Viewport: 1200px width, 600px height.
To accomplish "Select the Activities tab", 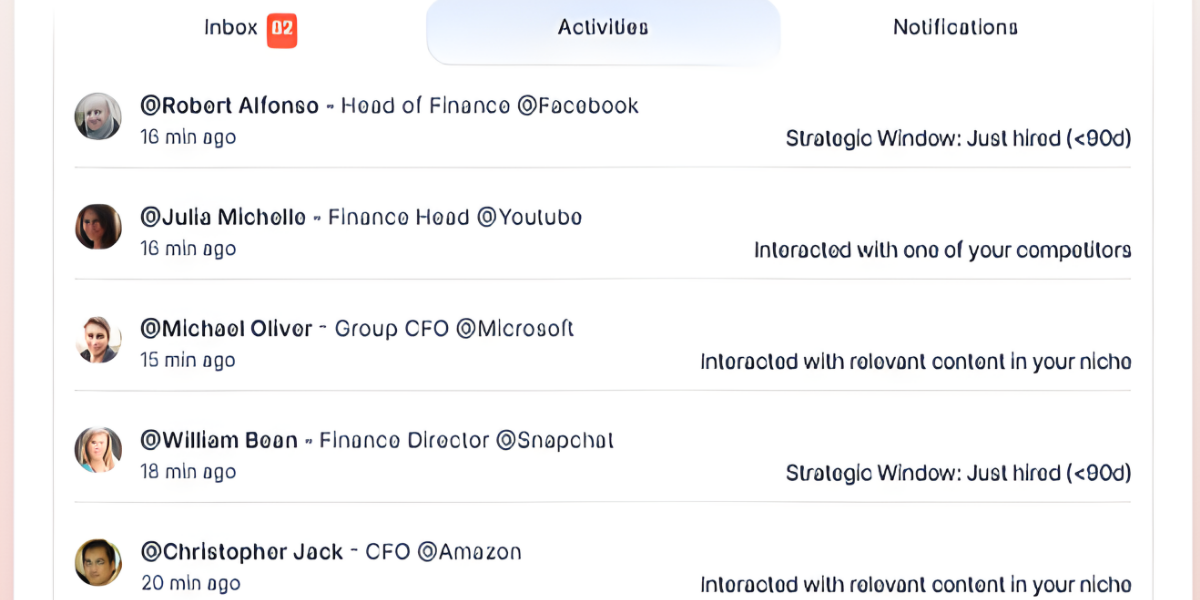I will 603,28.
